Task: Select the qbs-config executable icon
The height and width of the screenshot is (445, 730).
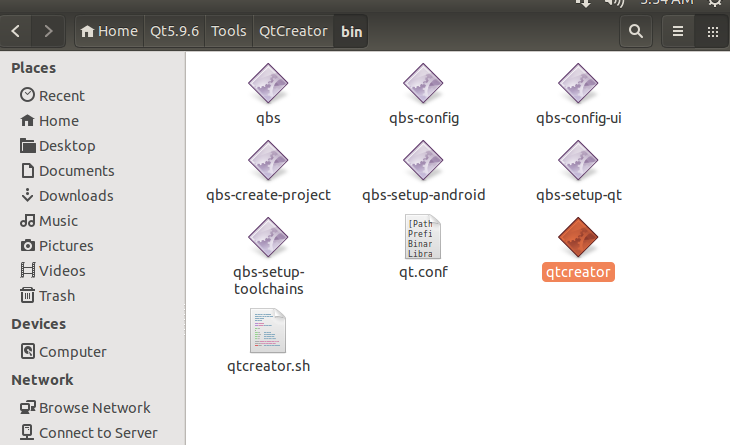Action: (423, 83)
